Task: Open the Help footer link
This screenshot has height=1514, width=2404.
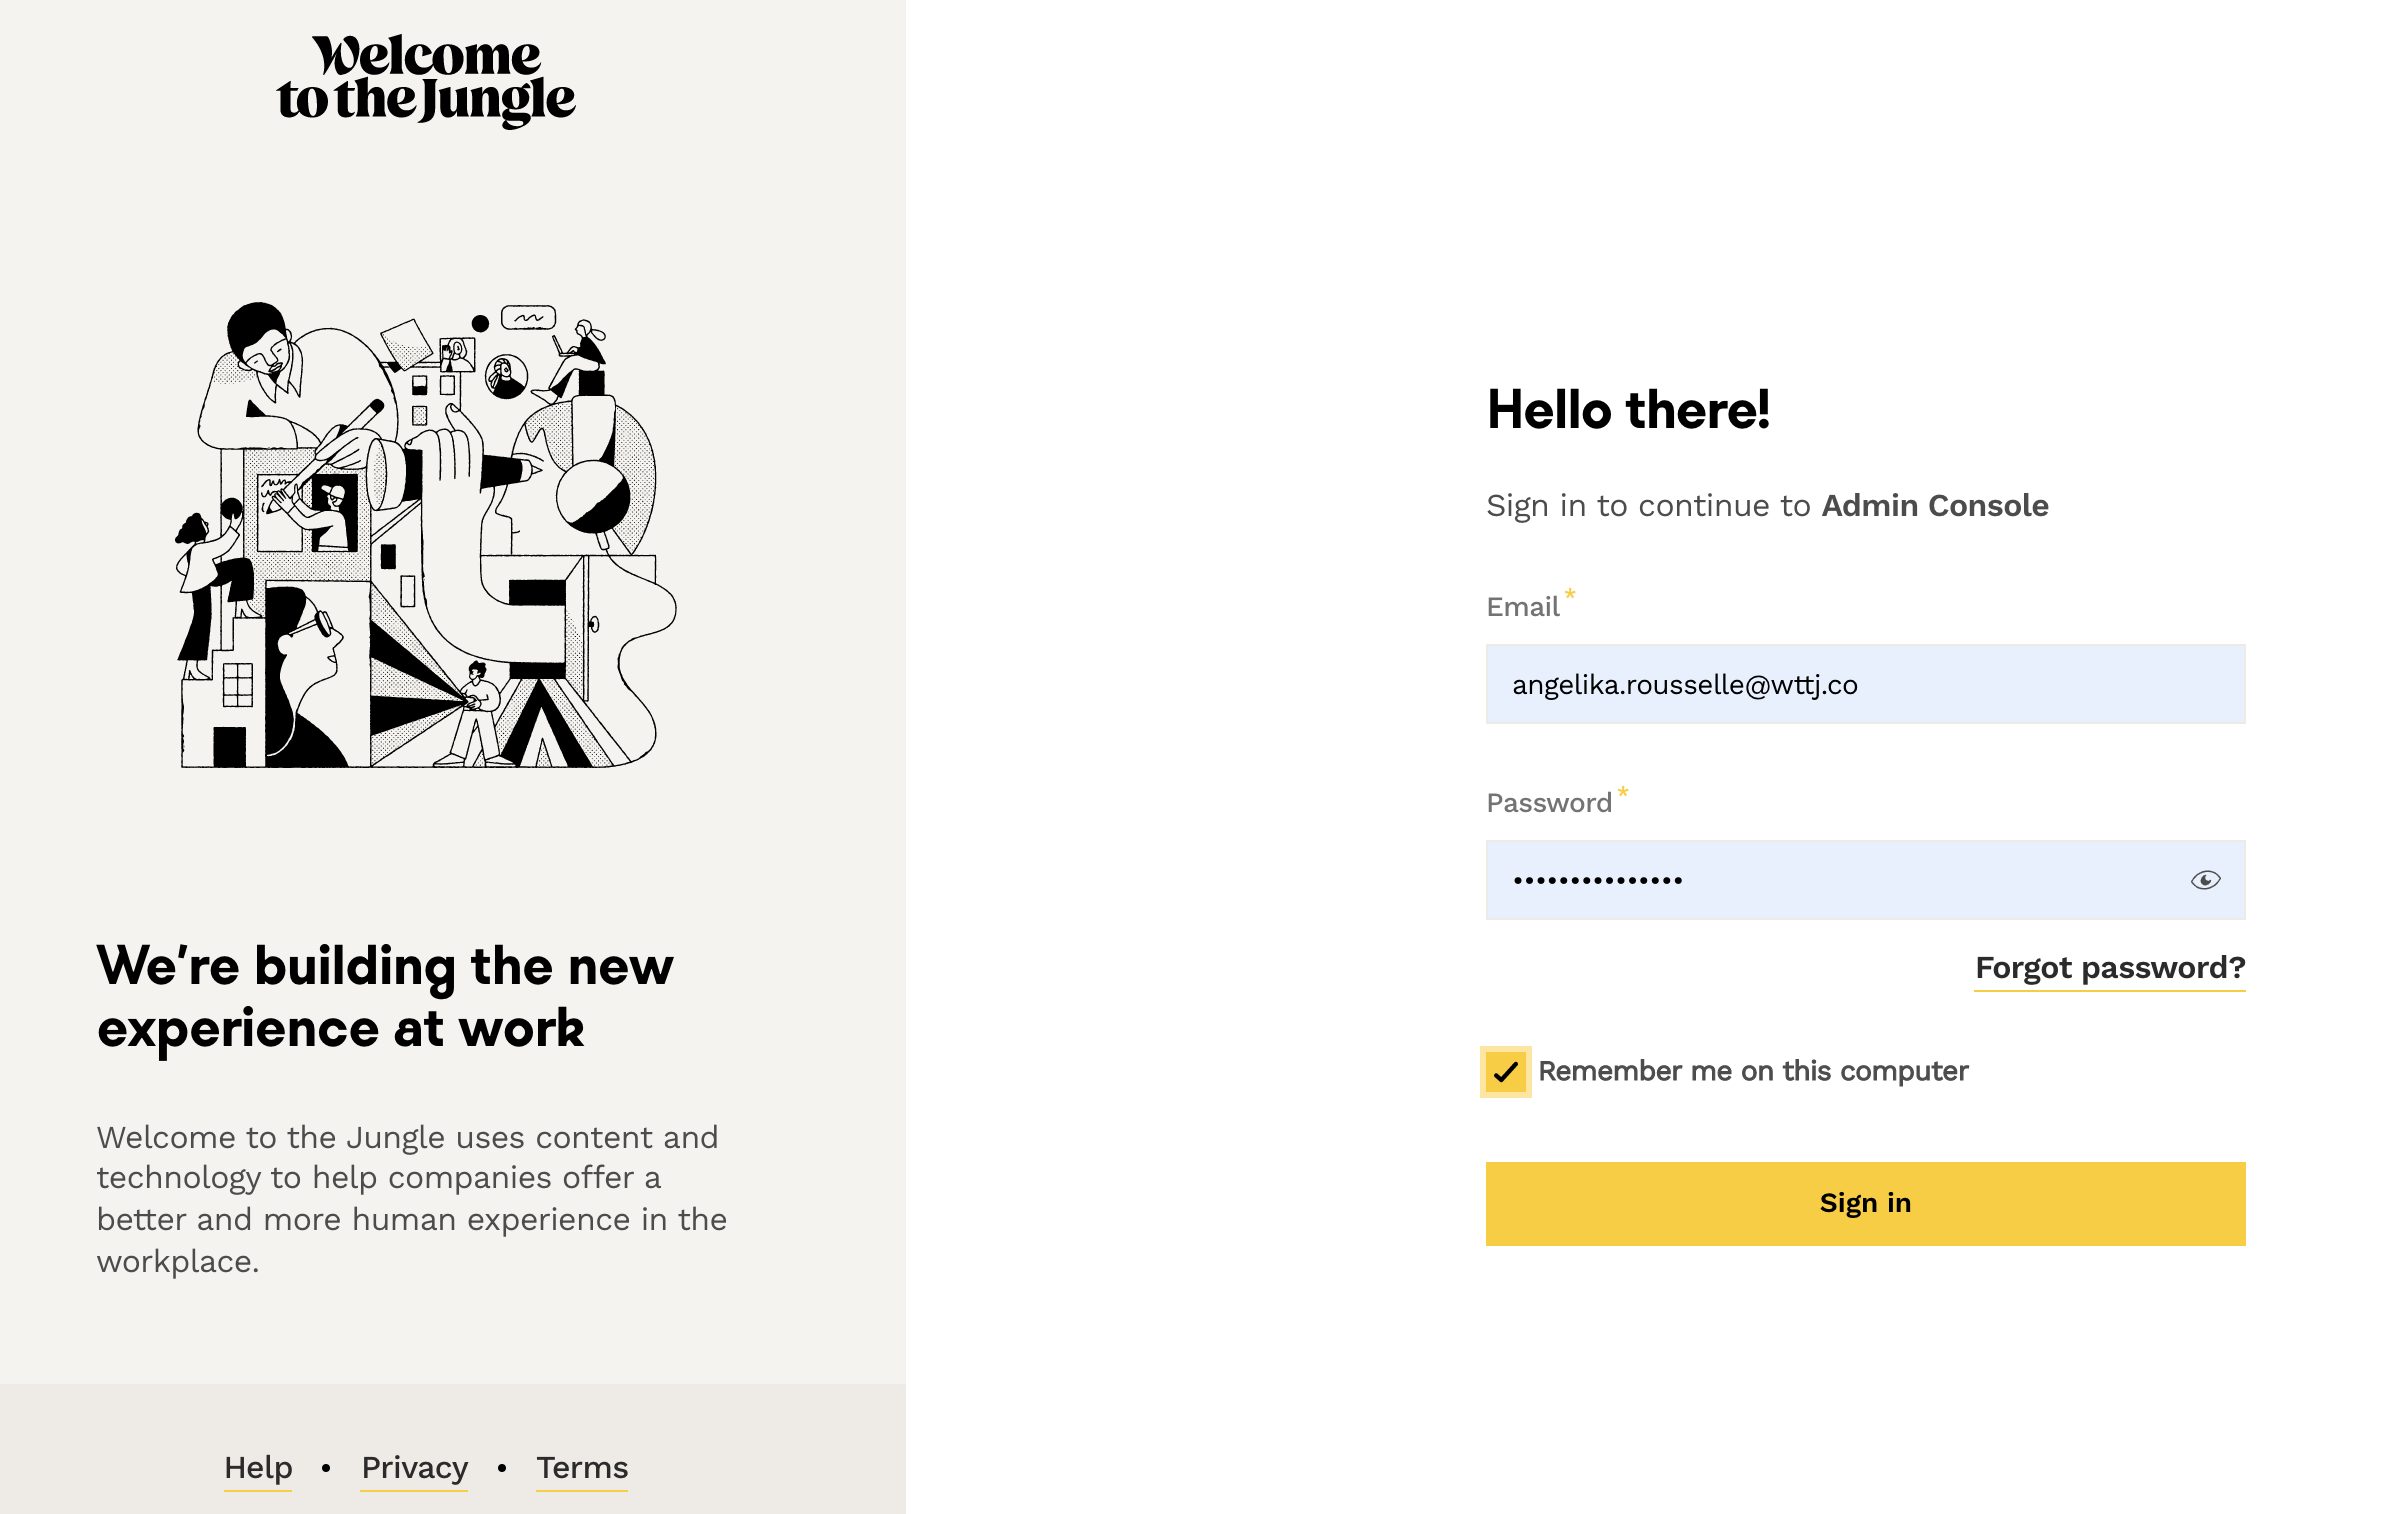Action: [258, 1468]
